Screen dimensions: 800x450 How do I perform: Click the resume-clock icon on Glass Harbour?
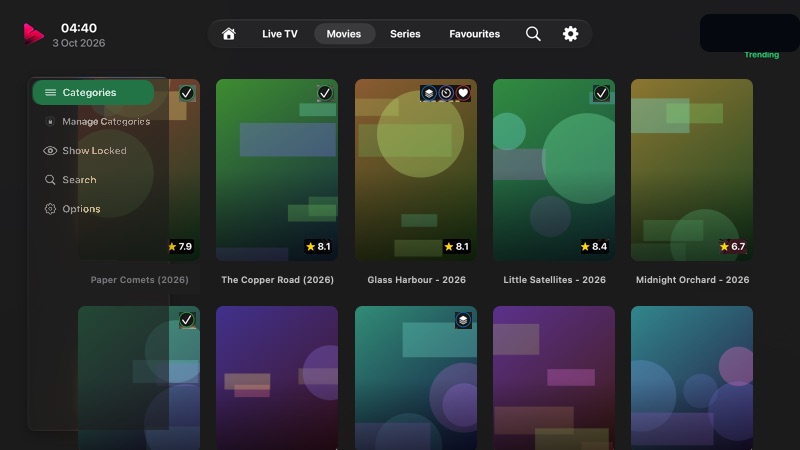tap(446, 93)
